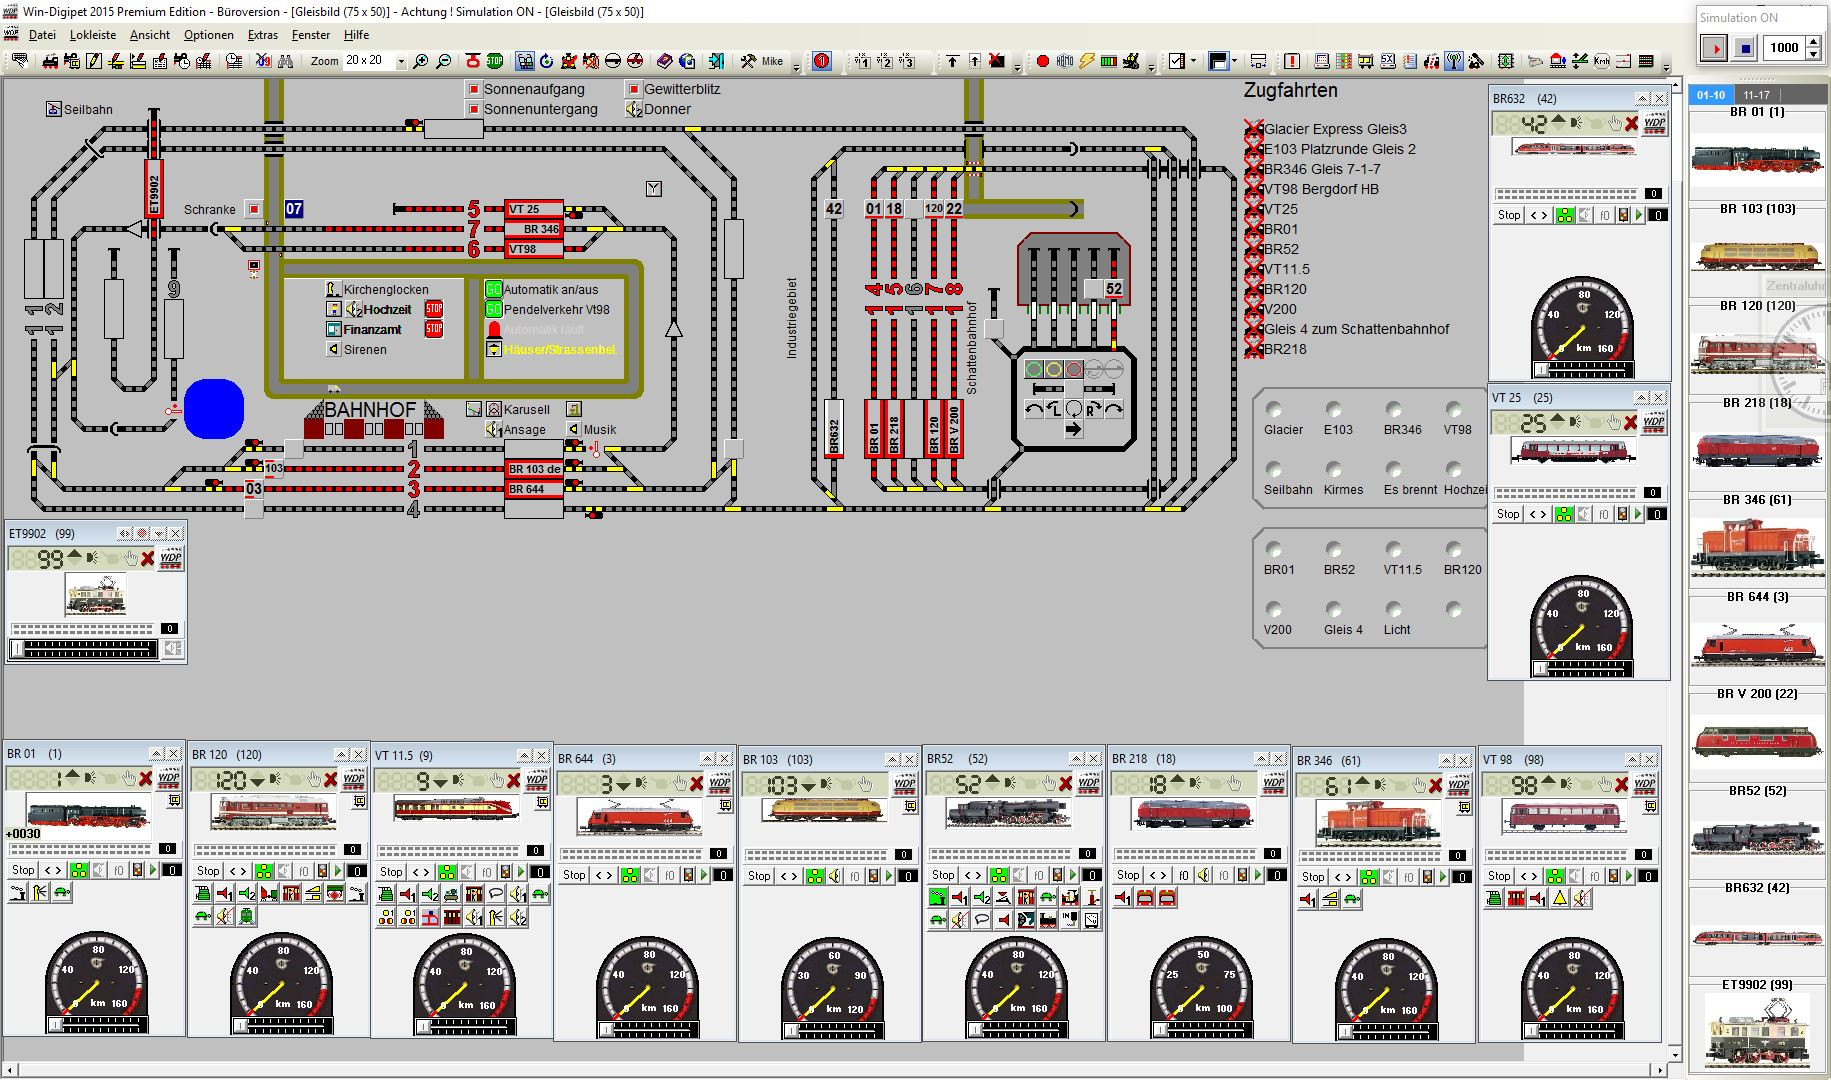This screenshot has width=1831, height=1080.
Task: Collapse the BR 01 control panel
Action: [156, 753]
